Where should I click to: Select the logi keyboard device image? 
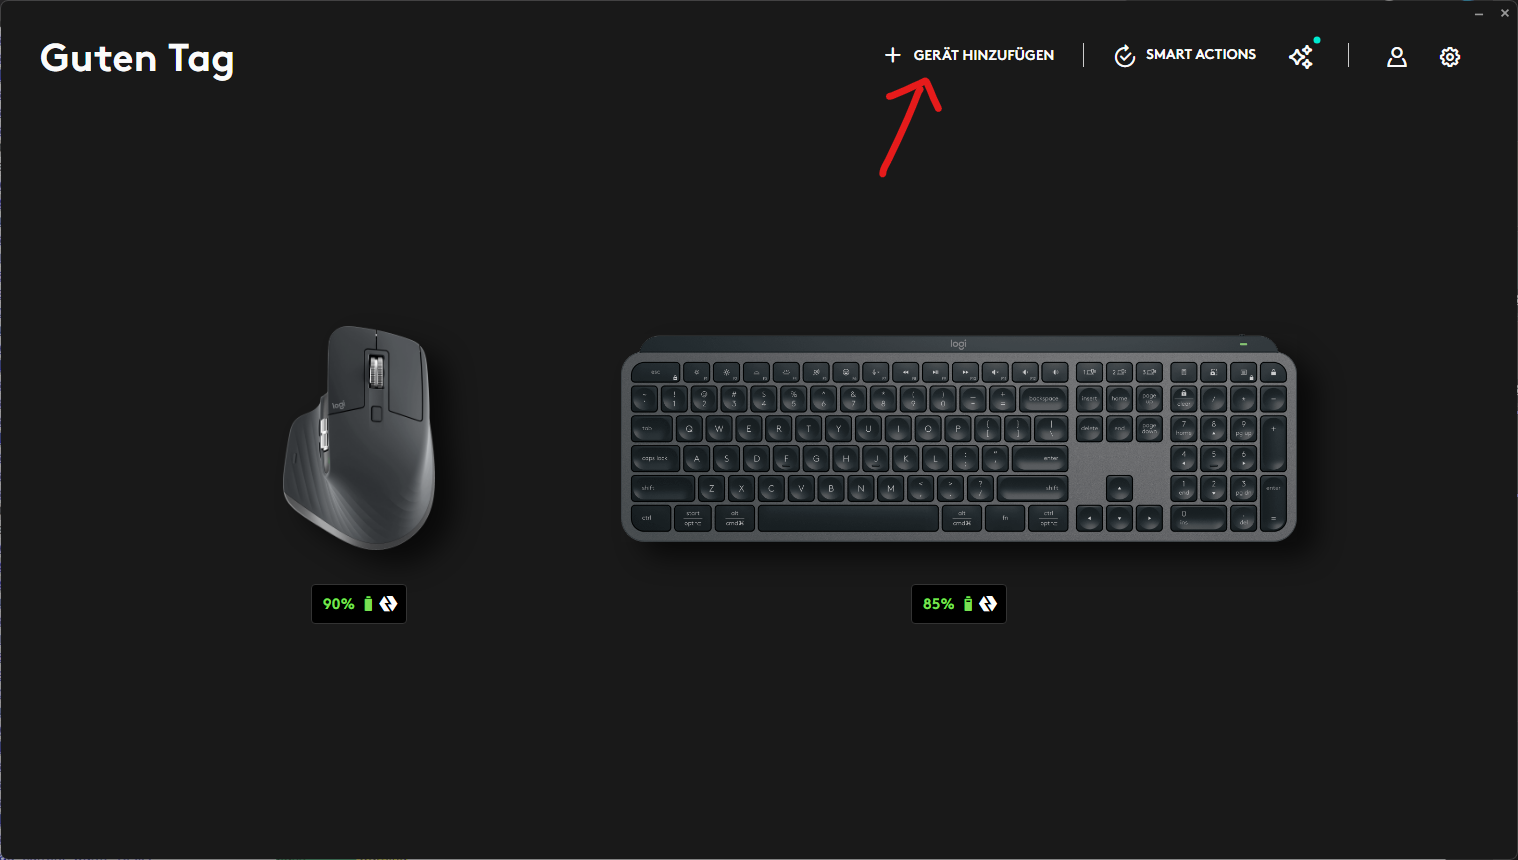[959, 438]
